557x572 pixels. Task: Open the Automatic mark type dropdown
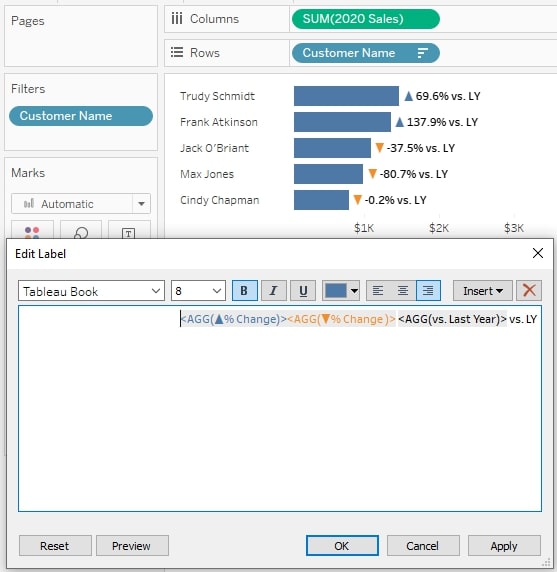(81, 204)
